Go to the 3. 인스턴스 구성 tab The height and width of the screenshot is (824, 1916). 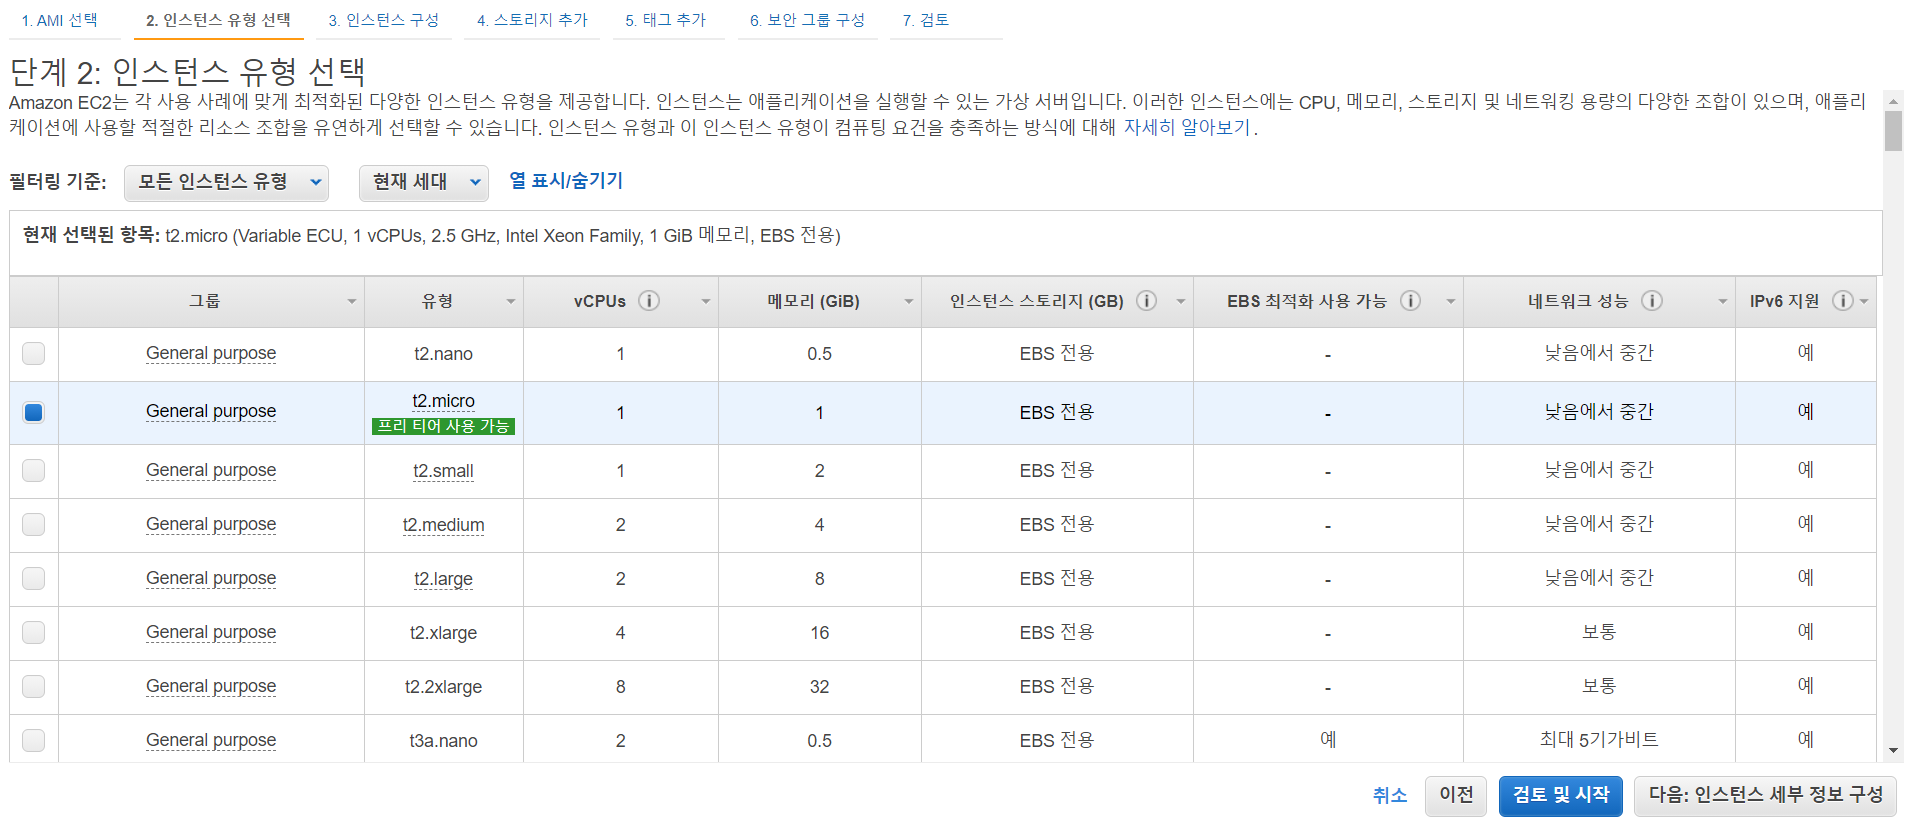(383, 20)
